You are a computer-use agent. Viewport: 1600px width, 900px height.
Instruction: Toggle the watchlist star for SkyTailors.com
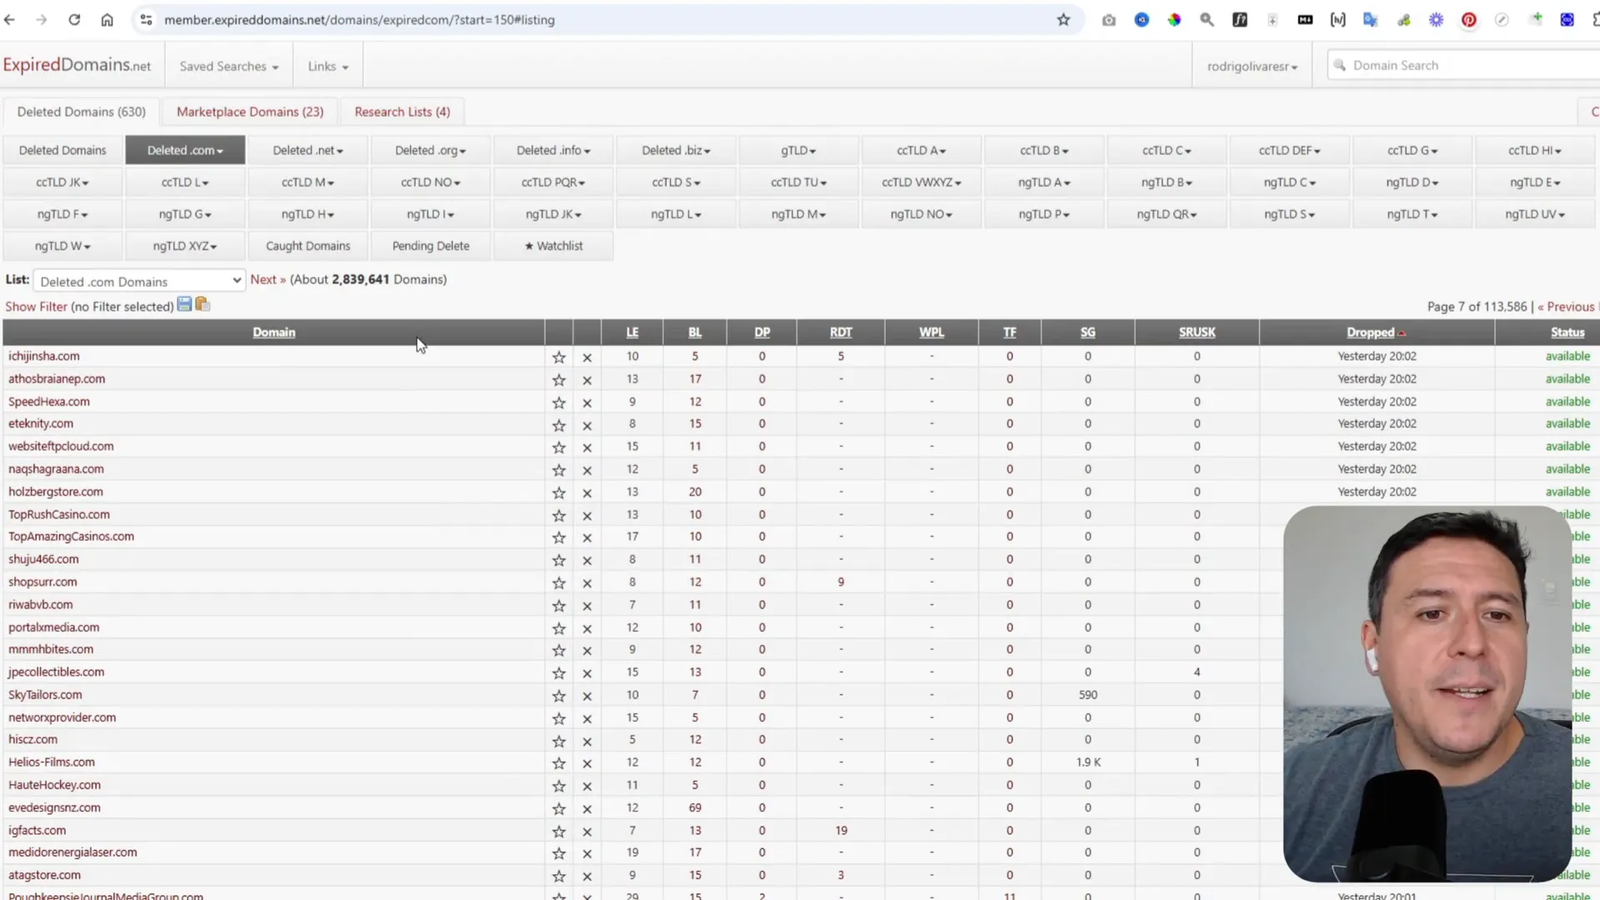pos(559,695)
